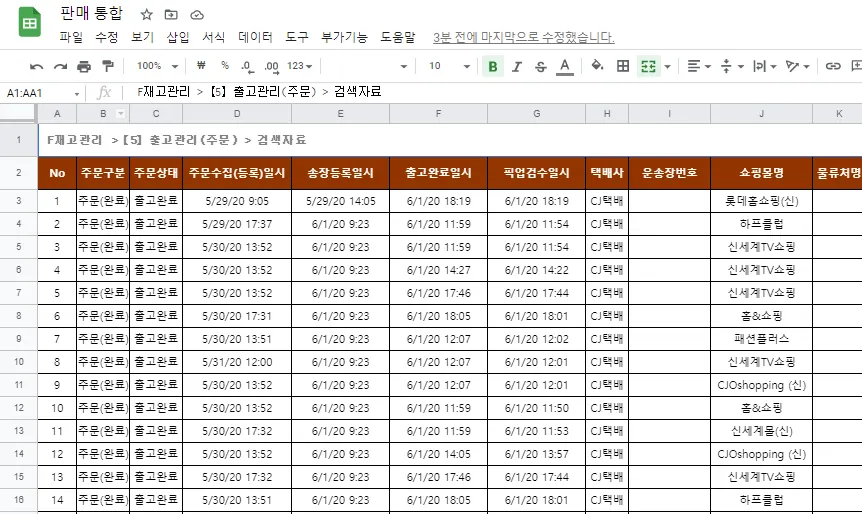Increase decimal places

tap(272, 67)
